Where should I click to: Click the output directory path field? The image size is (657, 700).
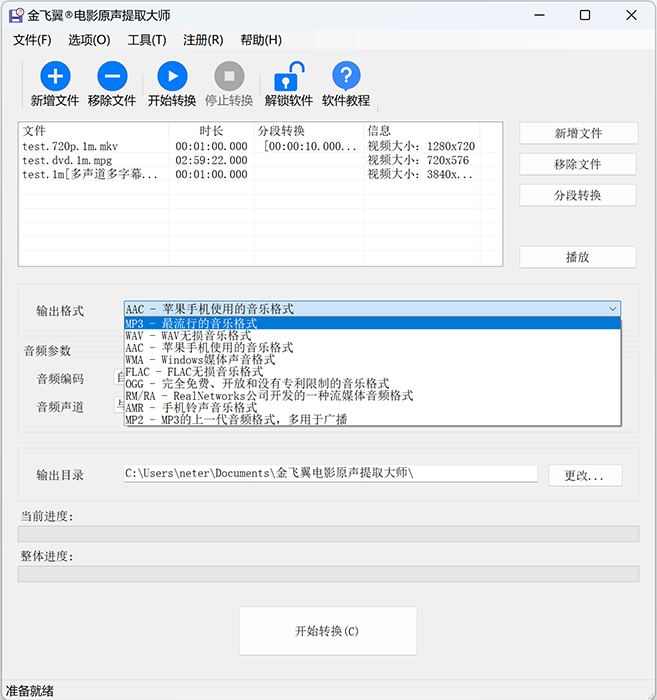click(x=329, y=474)
